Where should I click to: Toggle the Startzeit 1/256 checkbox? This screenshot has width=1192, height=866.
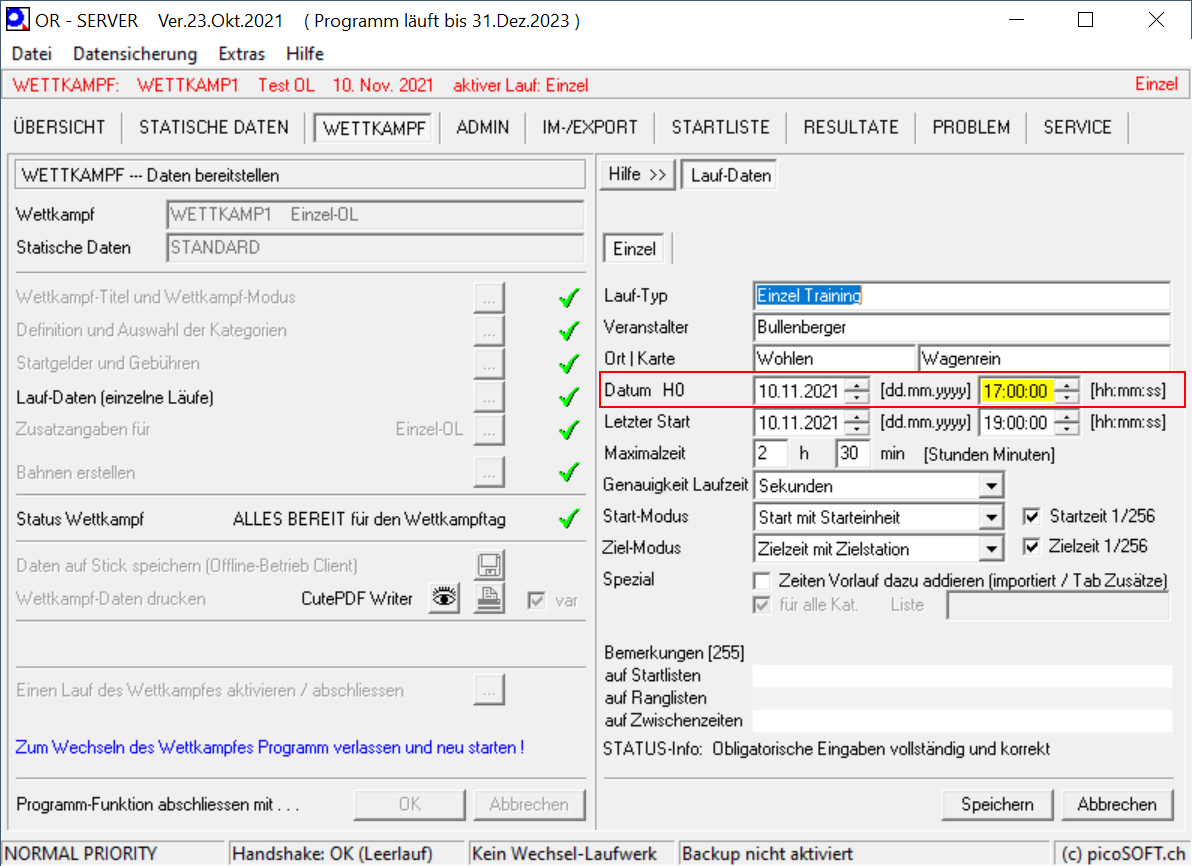click(1032, 517)
